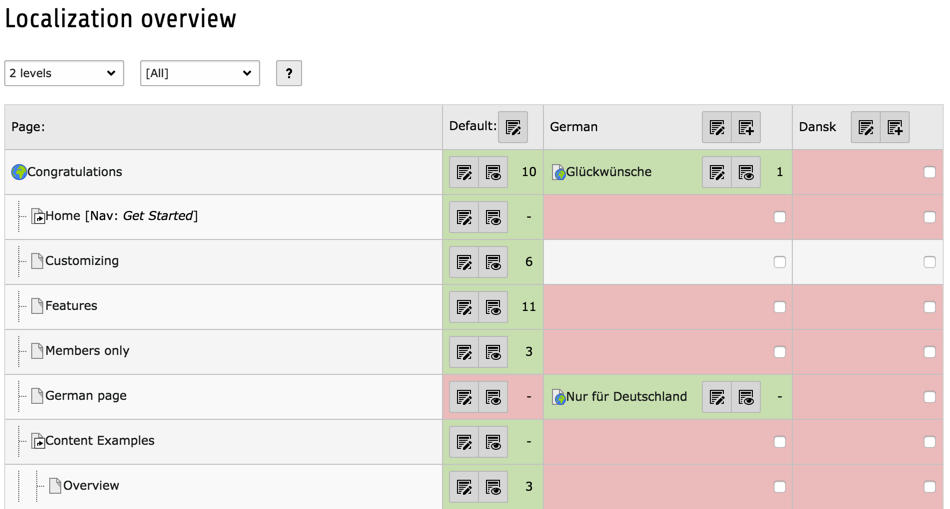Edit default page properties for Congratulations
This screenshot has width=950, height=509.
(464, 172)
